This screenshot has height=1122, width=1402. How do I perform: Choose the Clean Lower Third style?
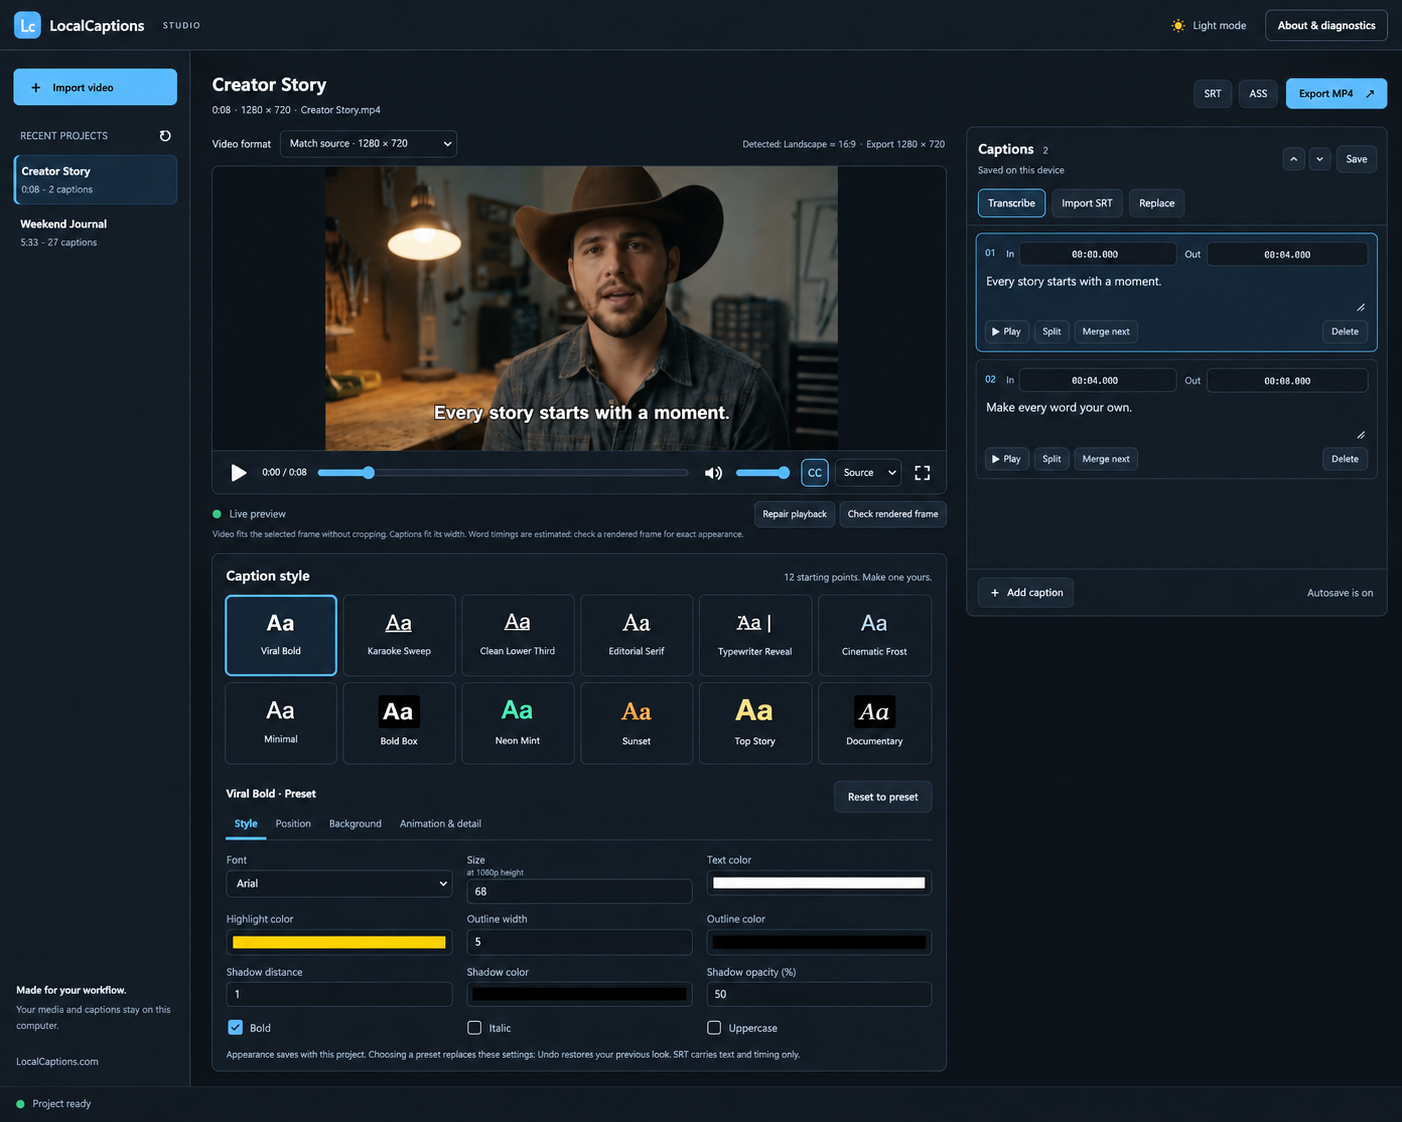517,635
